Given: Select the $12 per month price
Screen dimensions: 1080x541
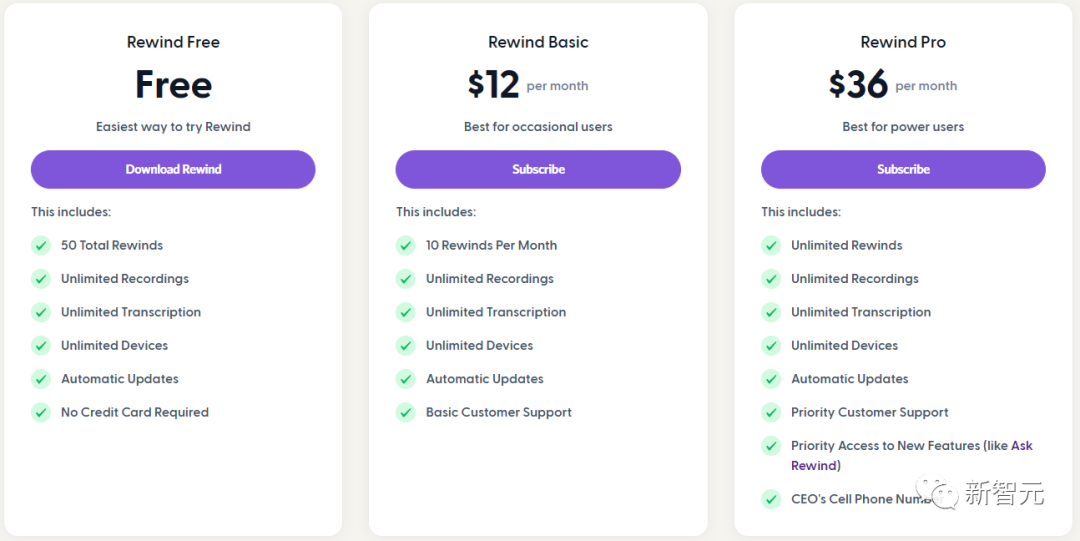Looking at the screenshot, I should 528,85.
